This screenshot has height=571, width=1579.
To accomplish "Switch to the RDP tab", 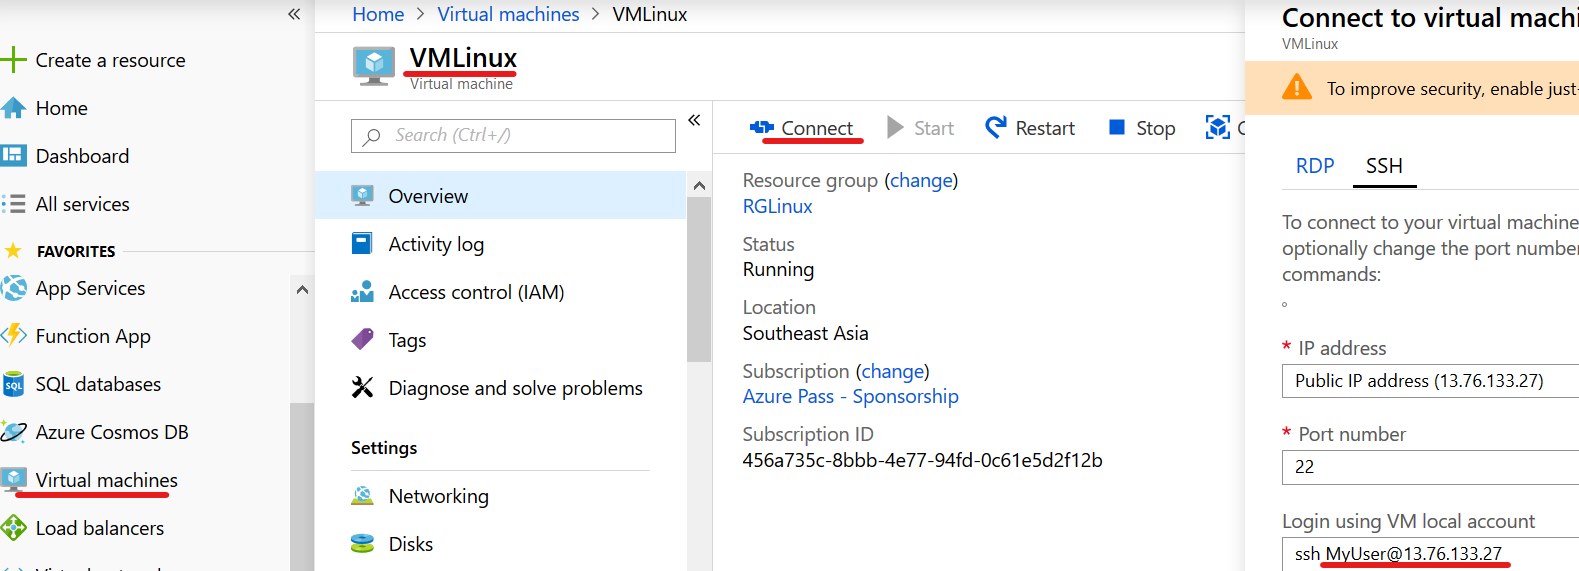I will click(x=1315, y=166).
